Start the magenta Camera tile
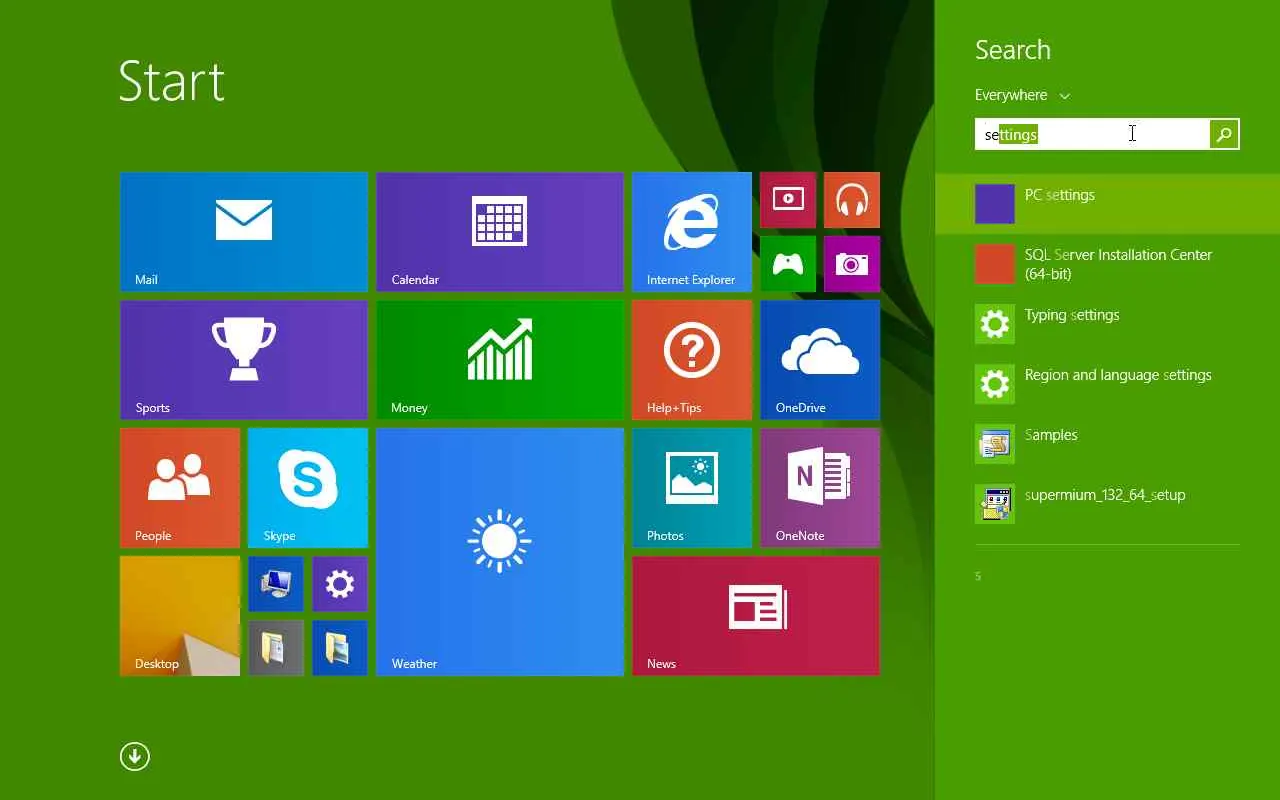Image resolution: width=1280 pixels, height=800 pixels. 852,264
